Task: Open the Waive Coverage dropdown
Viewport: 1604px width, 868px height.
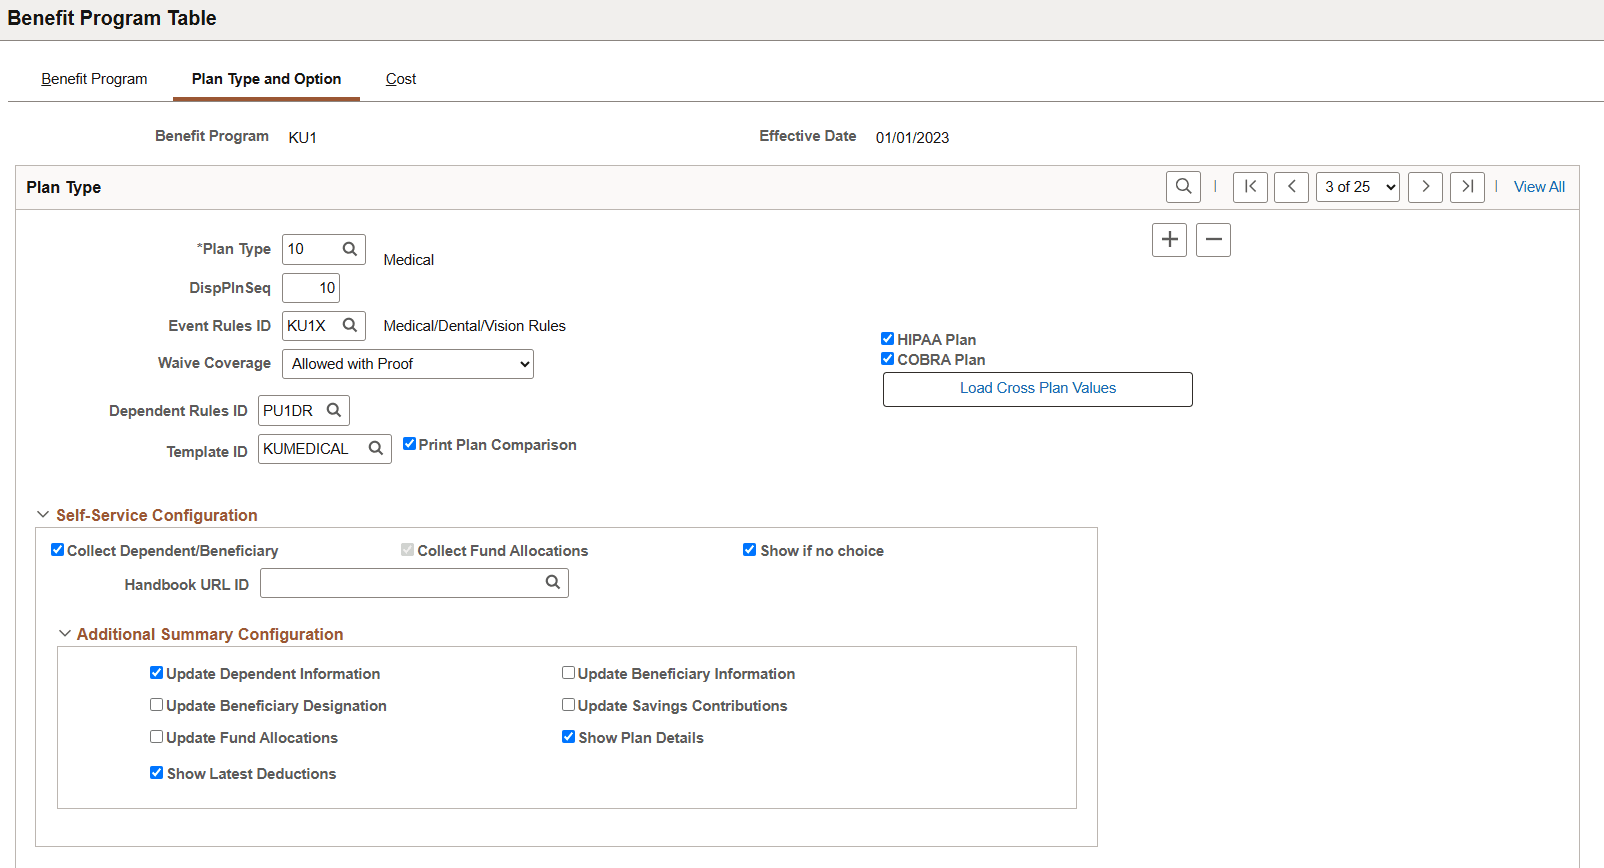Action: (407, 364)
